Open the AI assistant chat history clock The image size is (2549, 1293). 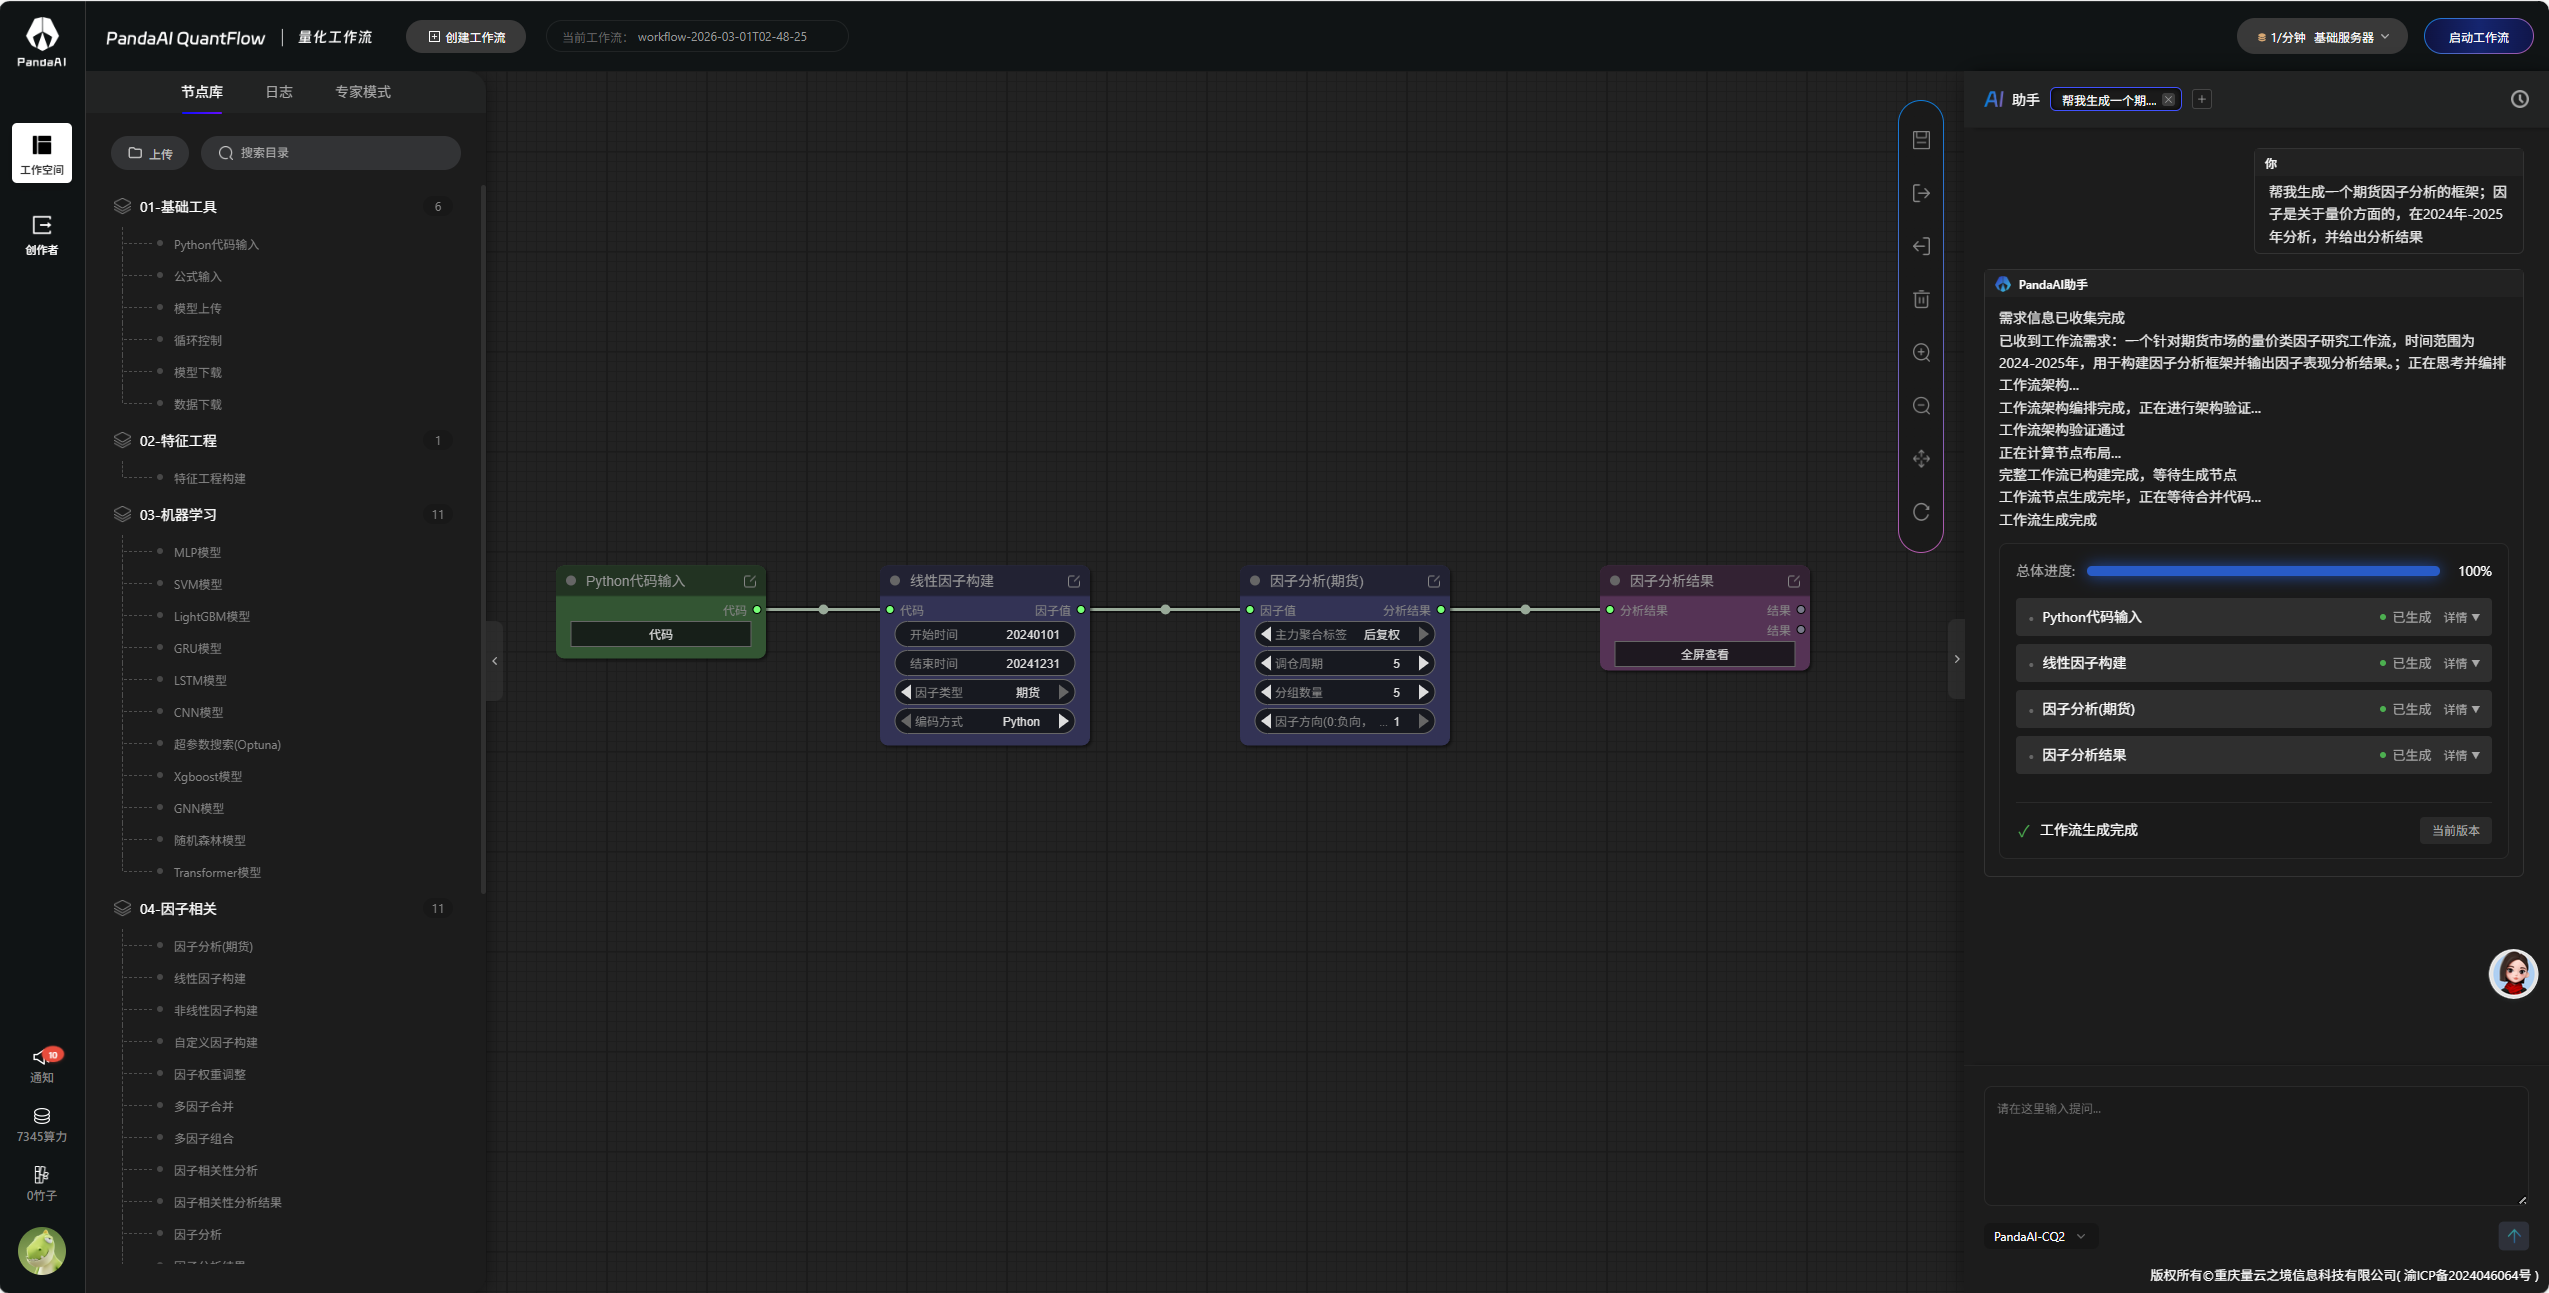tap(2519, 99)
